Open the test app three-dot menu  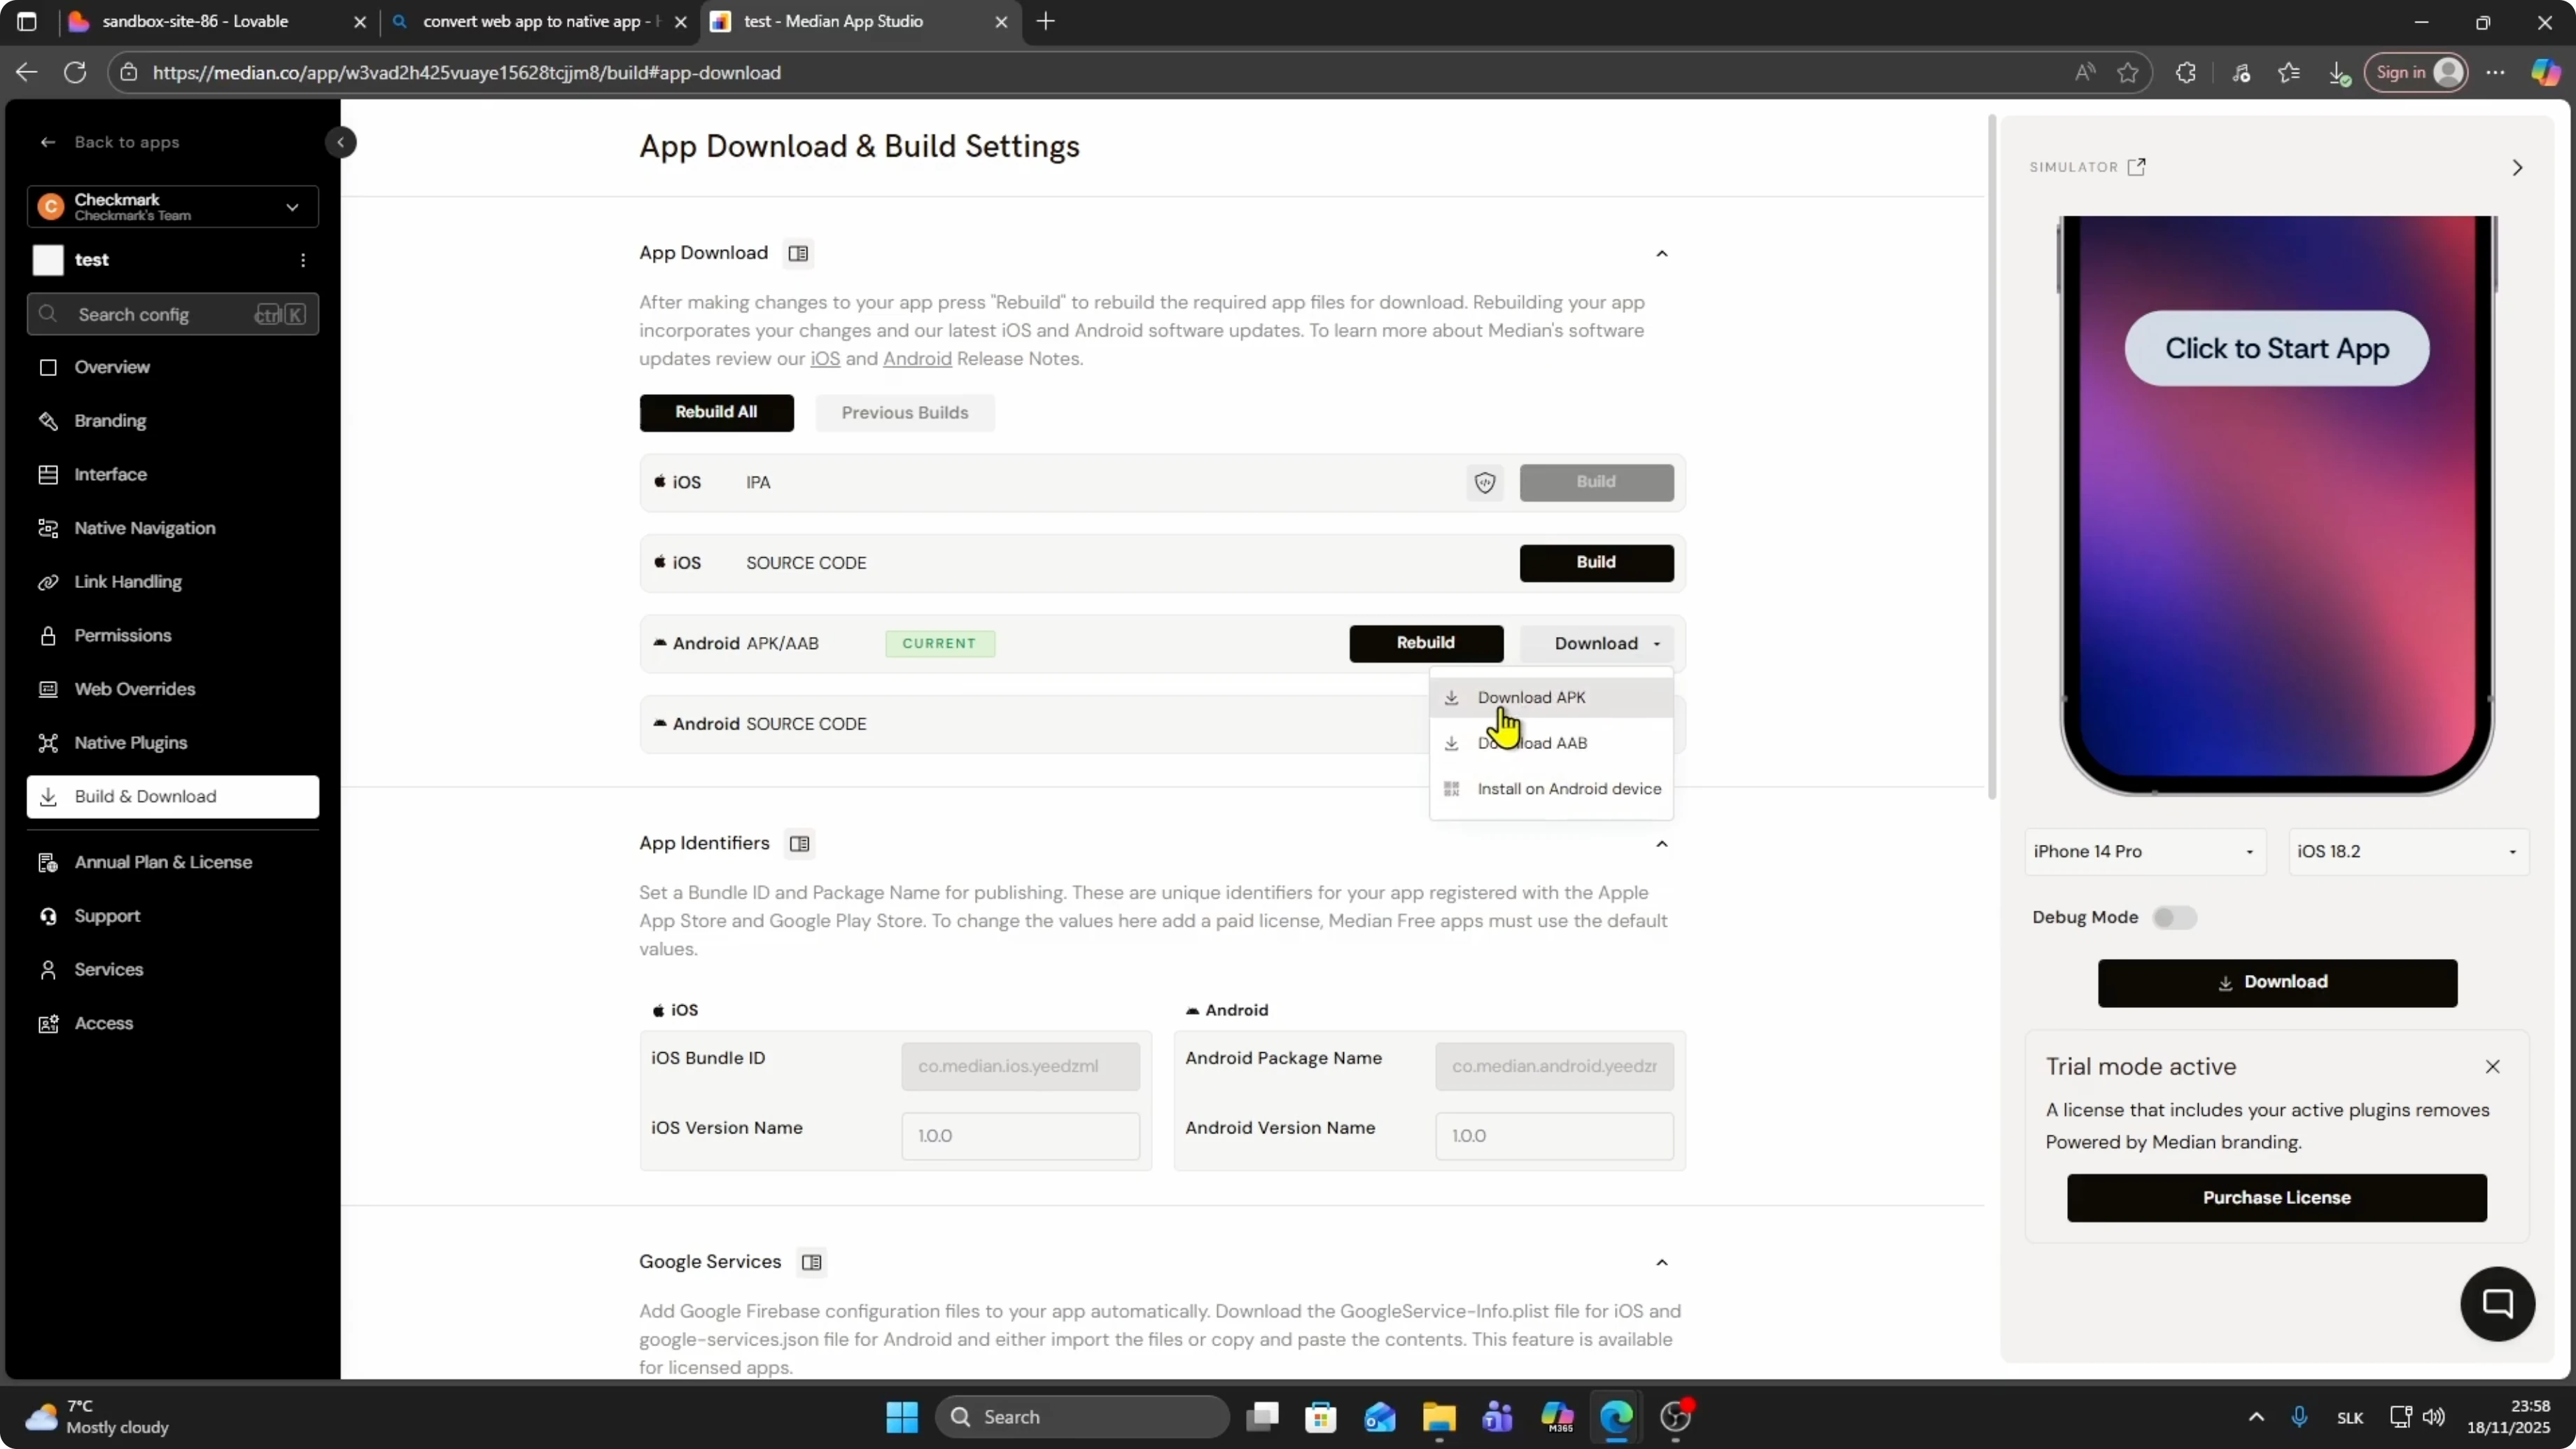pyautogui.click(x=303, y=260)
